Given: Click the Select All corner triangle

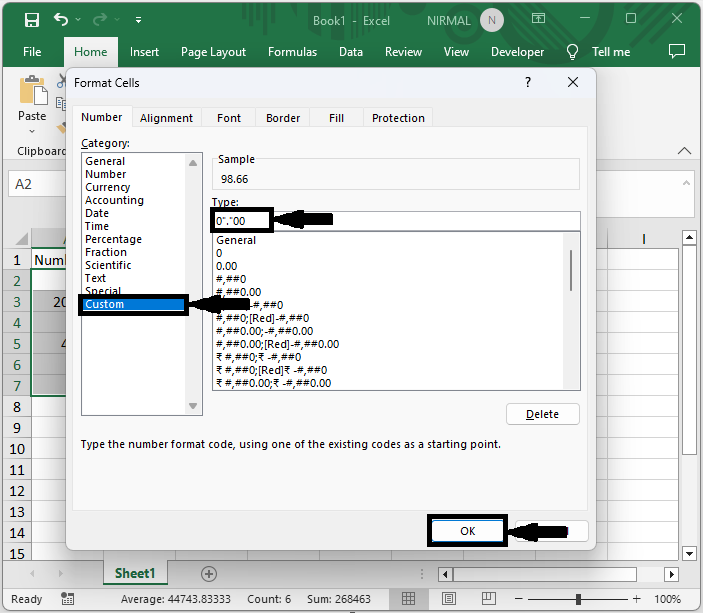Looking at the screenshot, I should pos(21,238).
